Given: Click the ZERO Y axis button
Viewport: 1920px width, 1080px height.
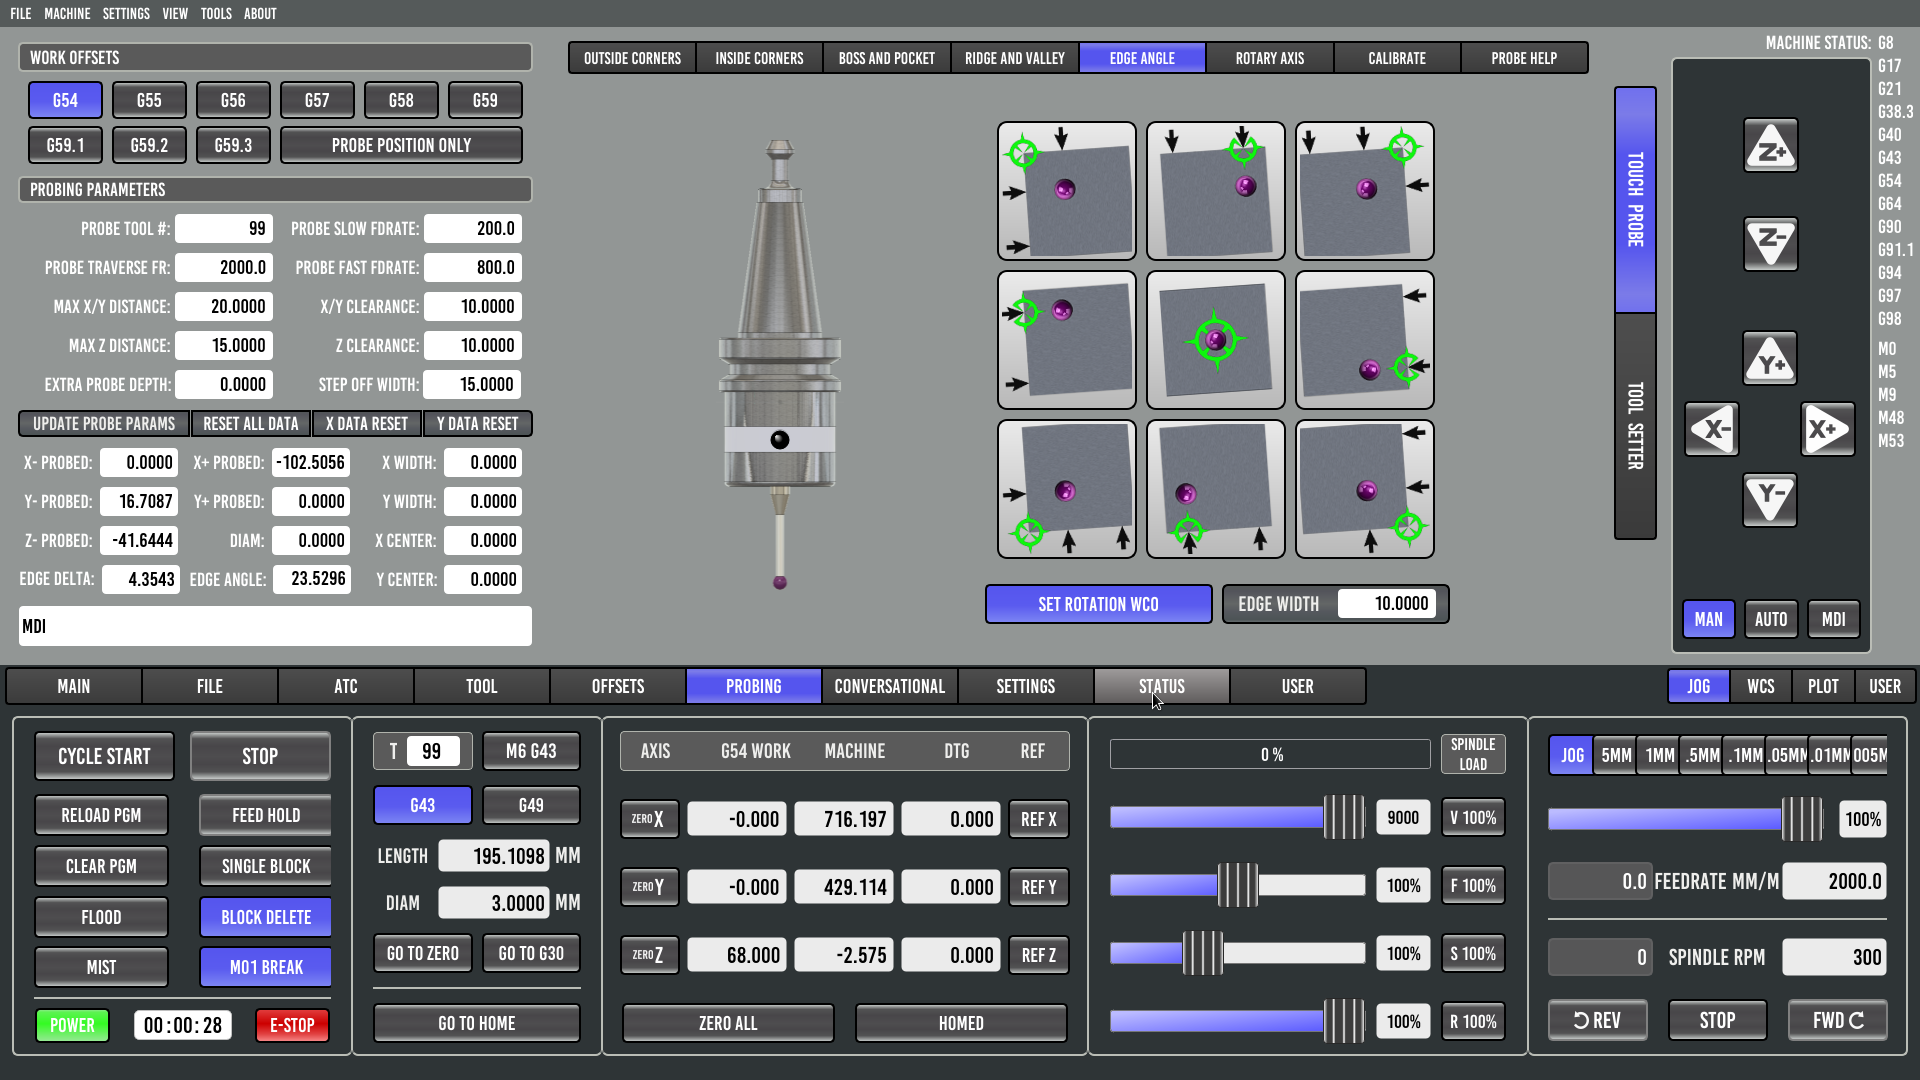Looking at the screenshot, I should tap(649, 887).
